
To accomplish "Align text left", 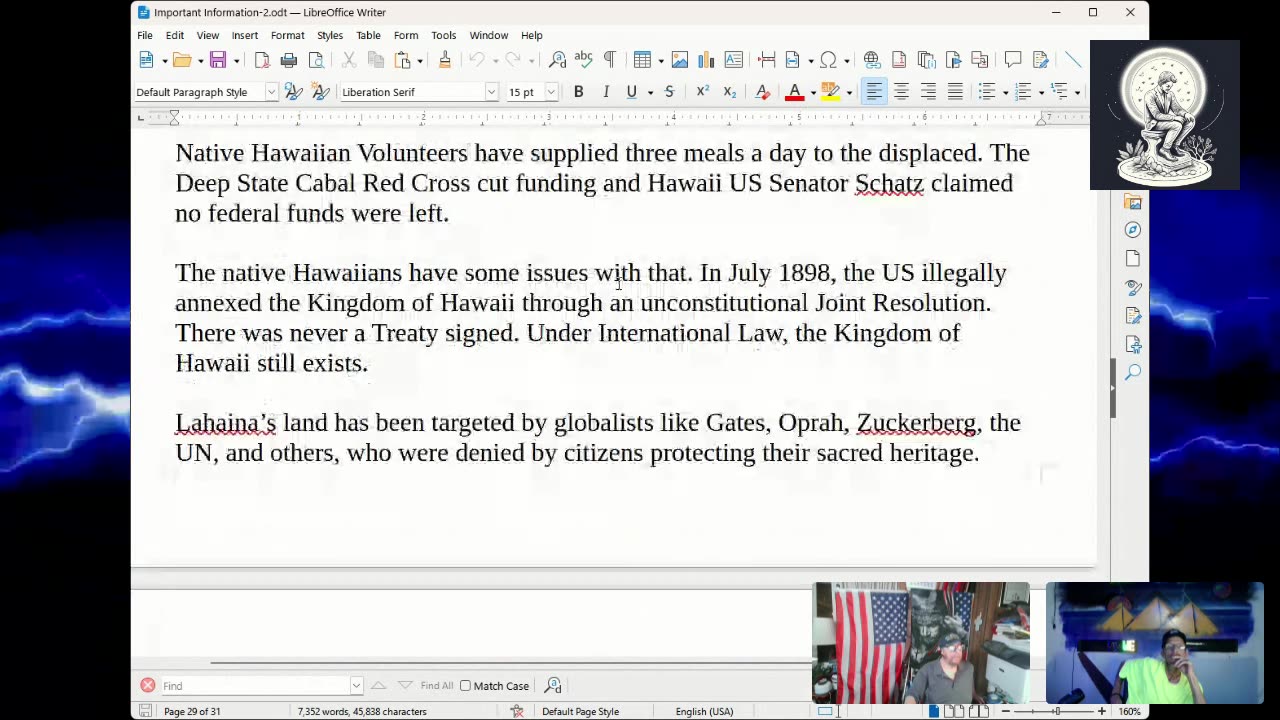I will tap(874, 92).
